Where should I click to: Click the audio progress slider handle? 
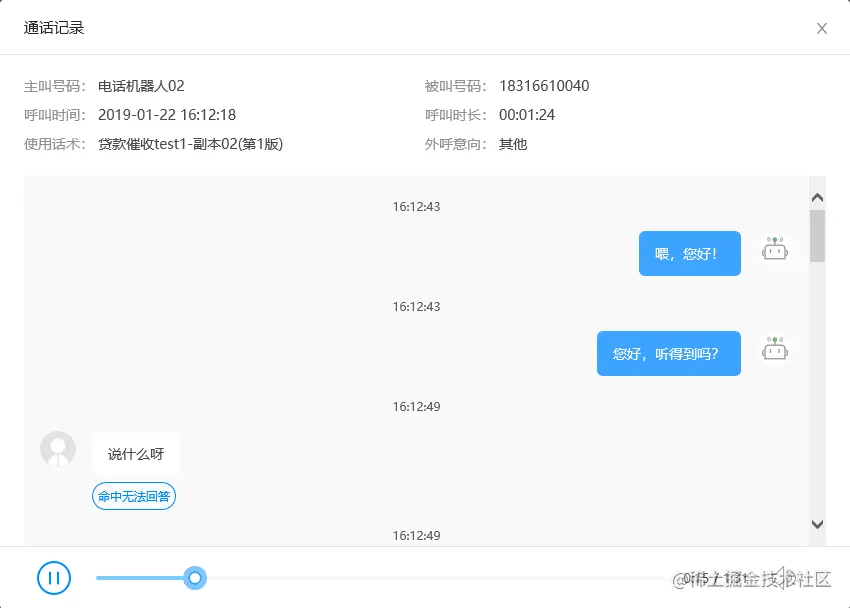click(195, 578)
